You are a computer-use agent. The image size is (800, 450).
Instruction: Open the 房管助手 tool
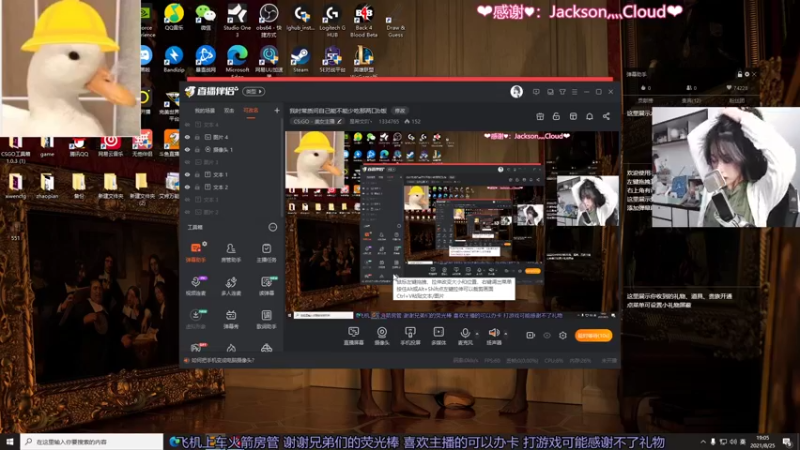coord(231,253)
